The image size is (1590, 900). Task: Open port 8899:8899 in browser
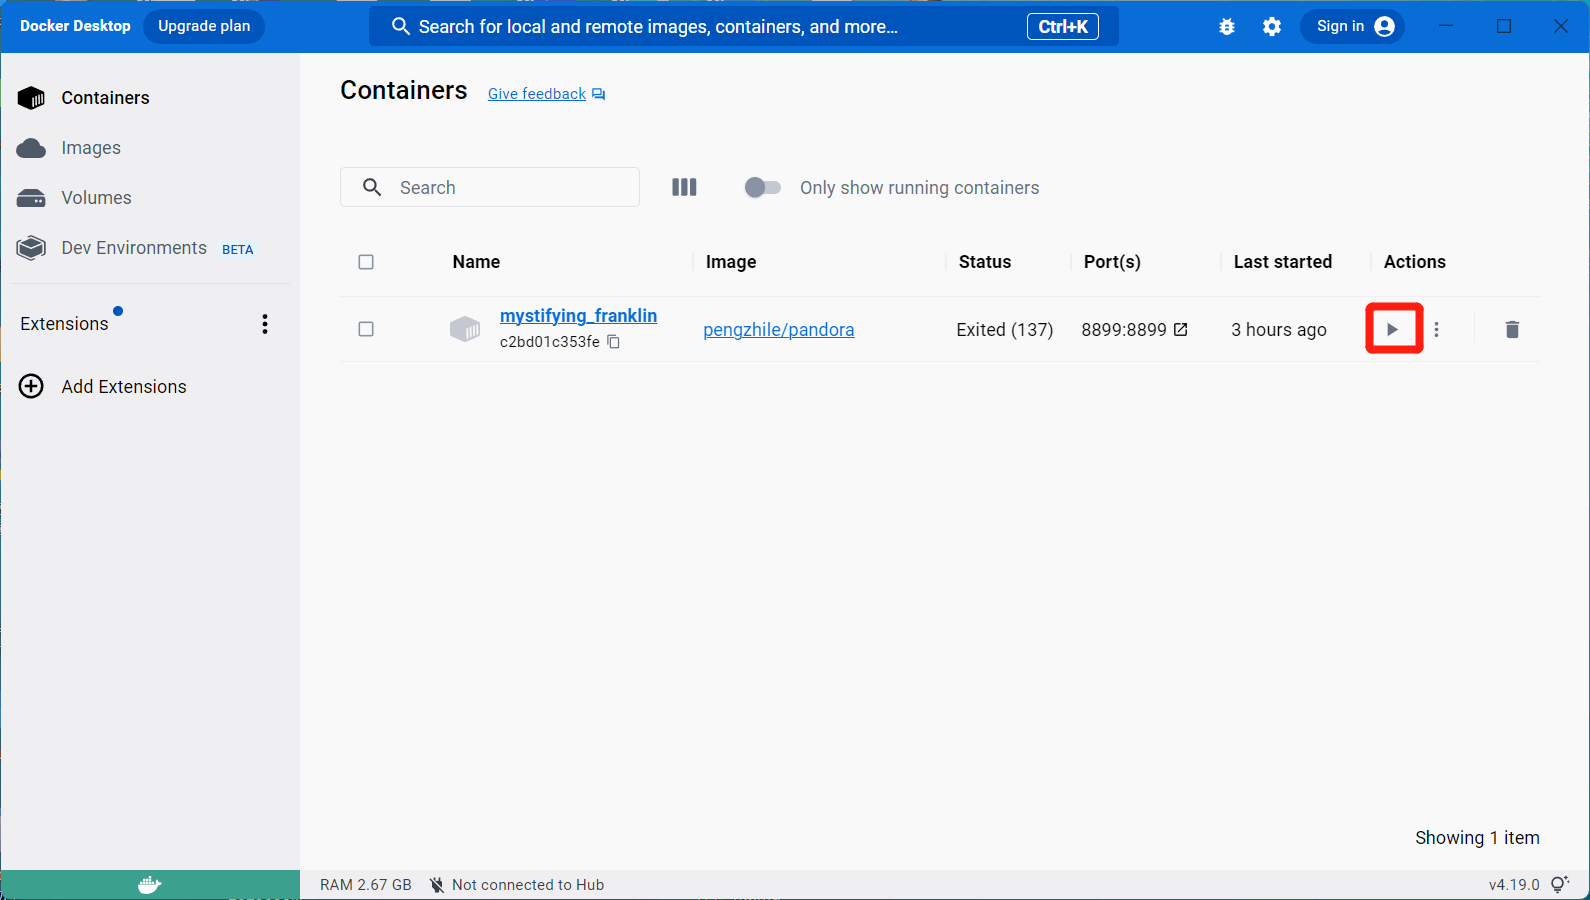tap(1181, 329)
